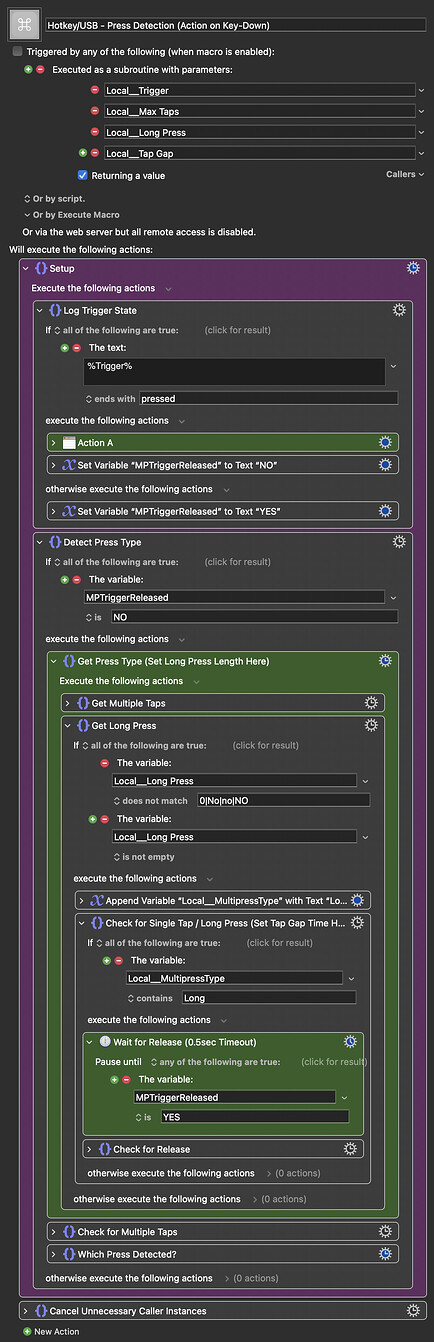
Task: Click the New Action label
Action: click(58, 1331)
